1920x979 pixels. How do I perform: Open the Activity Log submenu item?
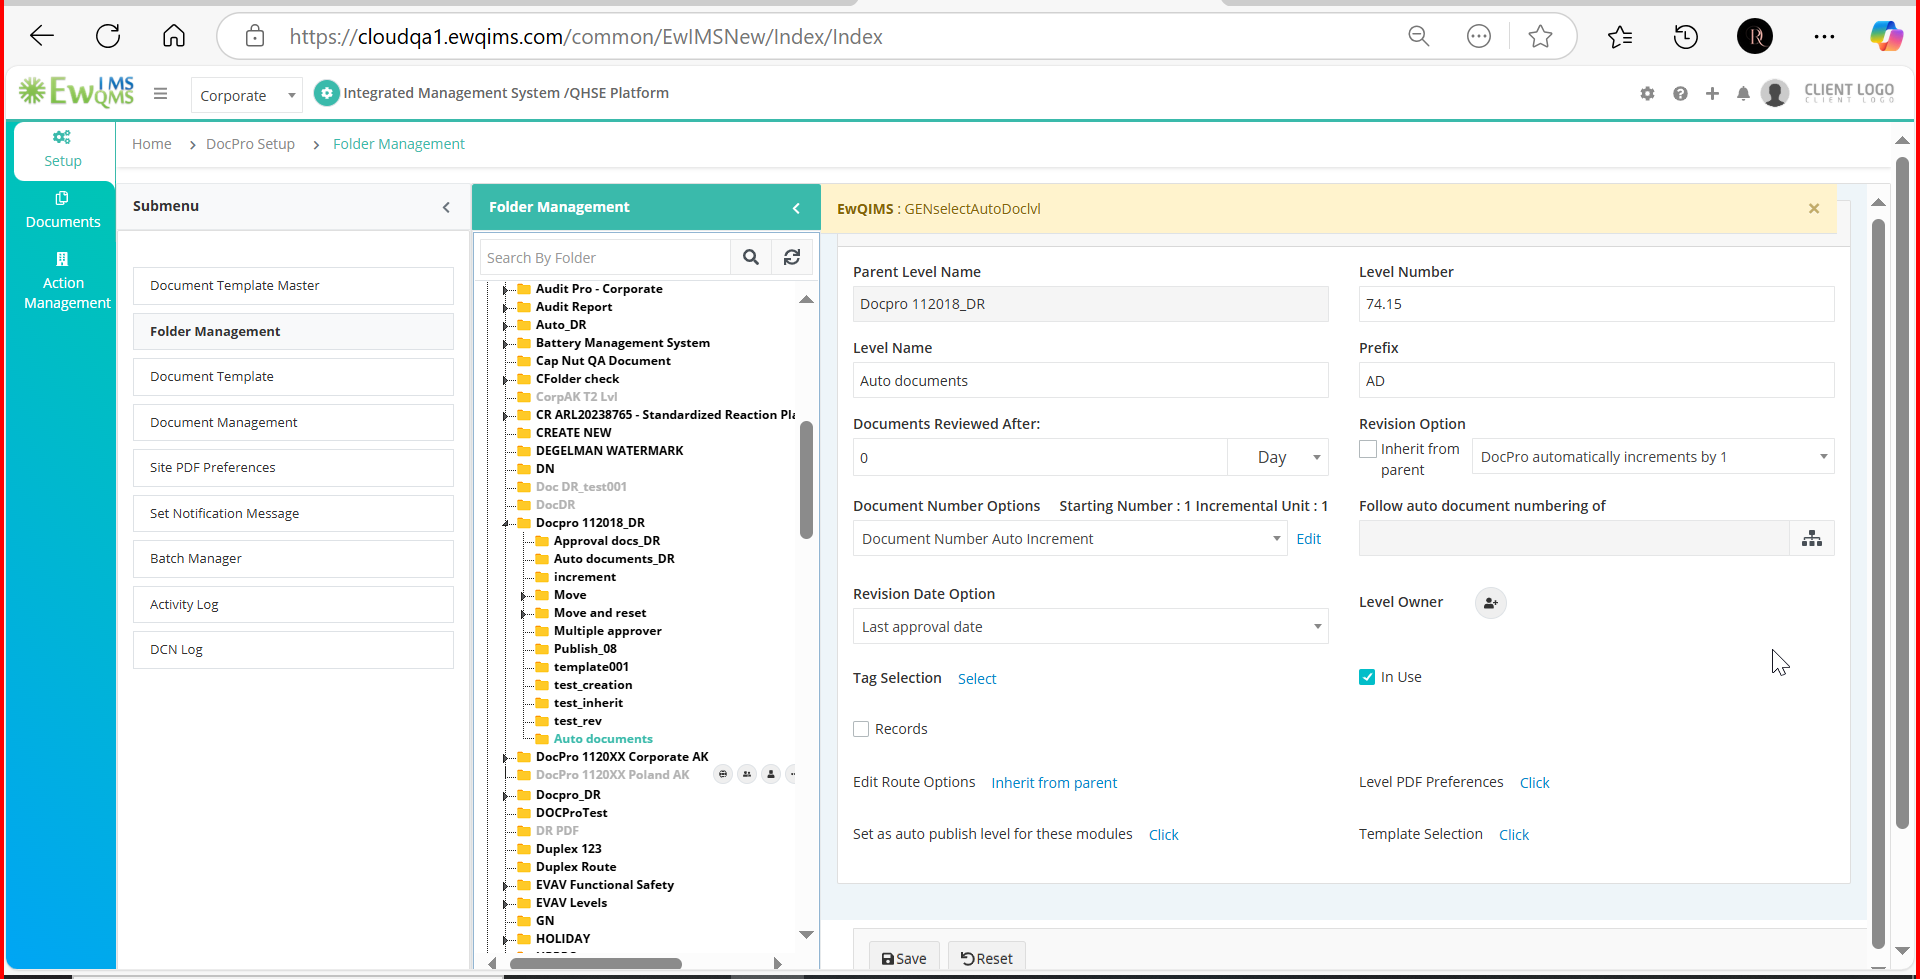coord(293,605)
